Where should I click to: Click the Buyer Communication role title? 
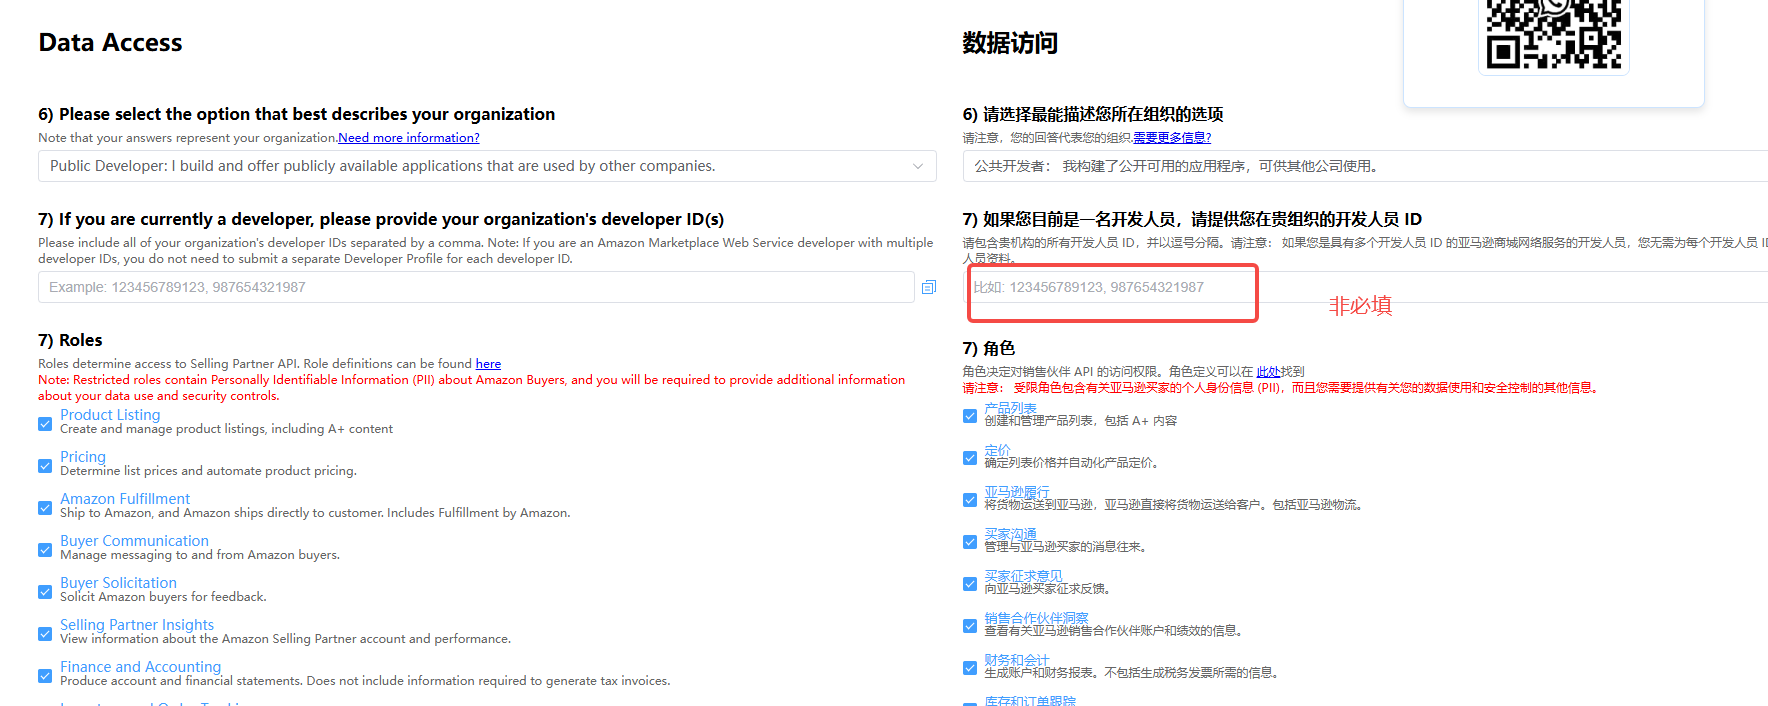(134, 541)
